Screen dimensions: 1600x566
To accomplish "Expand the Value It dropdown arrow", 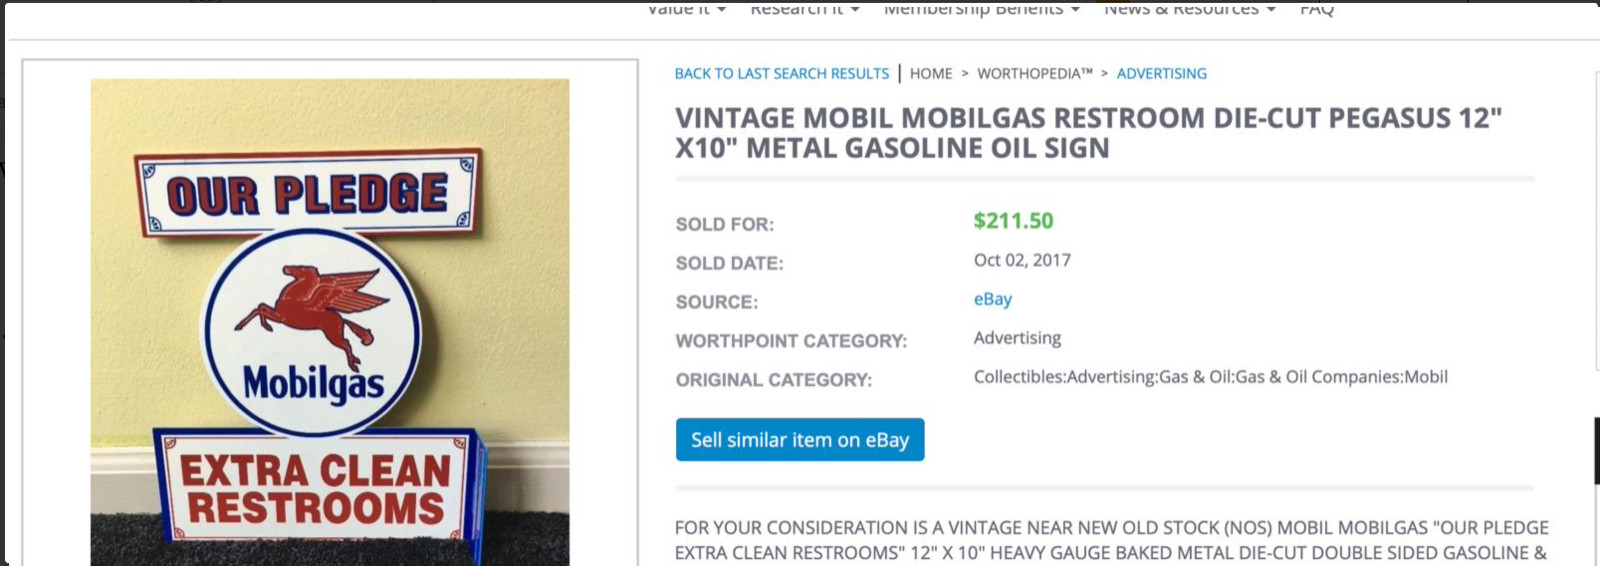I will (x=722, y=10).
